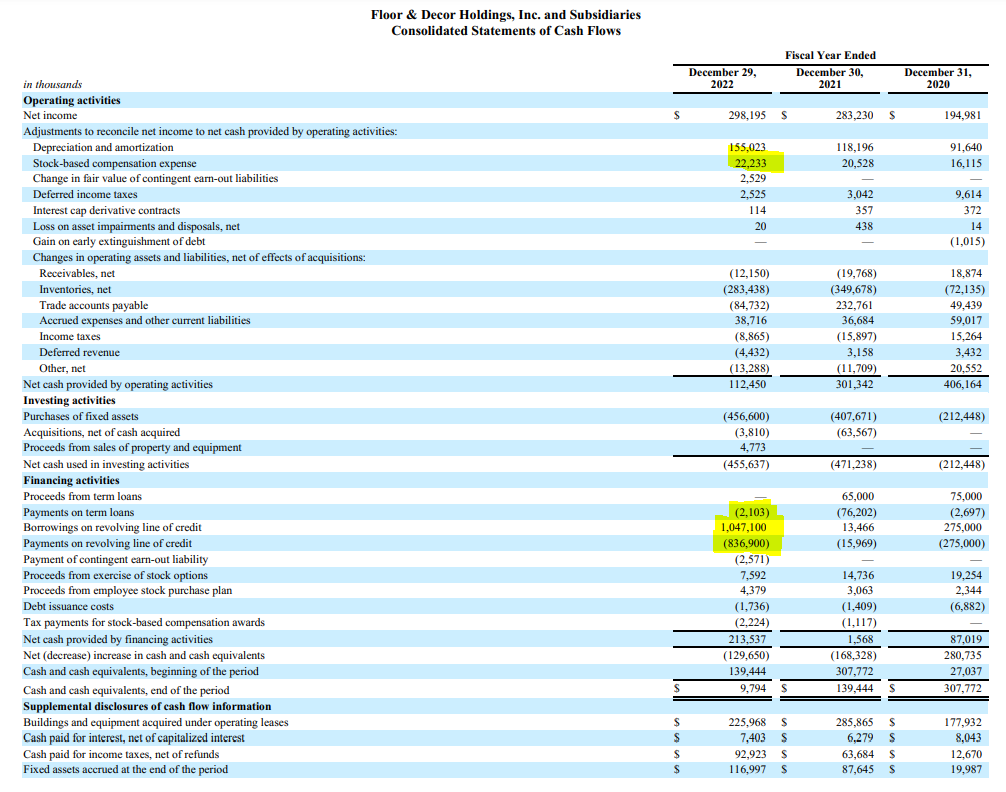Click the 'Investing activities' section heading
1006x792 pixels.
[69, 400]
